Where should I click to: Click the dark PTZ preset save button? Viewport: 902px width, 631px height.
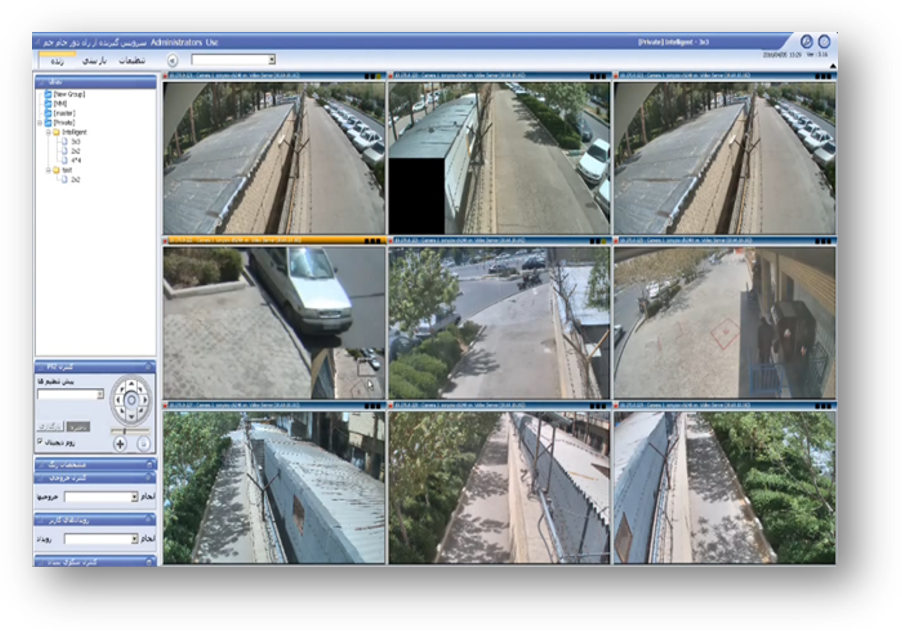[x=78, y=427]
